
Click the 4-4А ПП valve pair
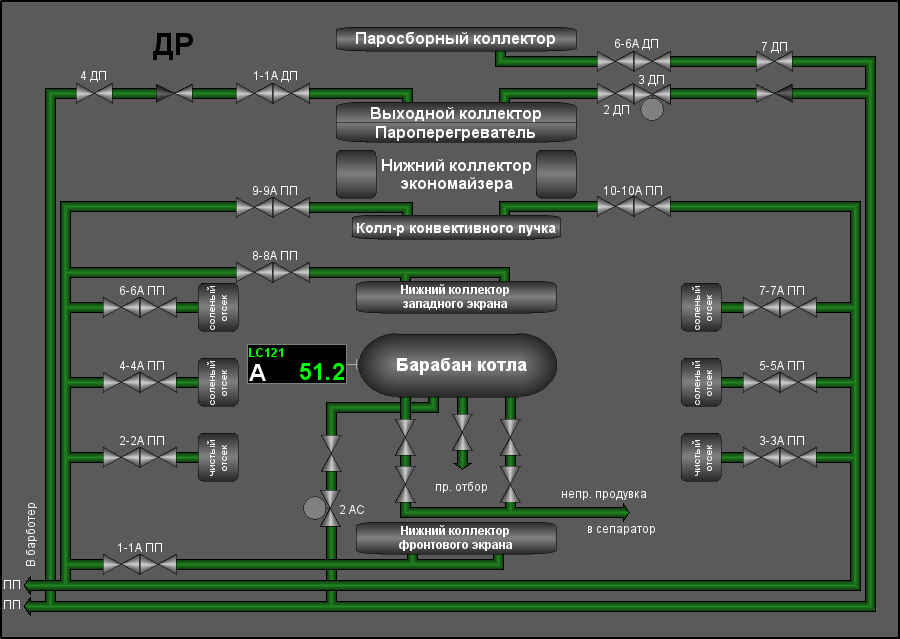[140, 382]
